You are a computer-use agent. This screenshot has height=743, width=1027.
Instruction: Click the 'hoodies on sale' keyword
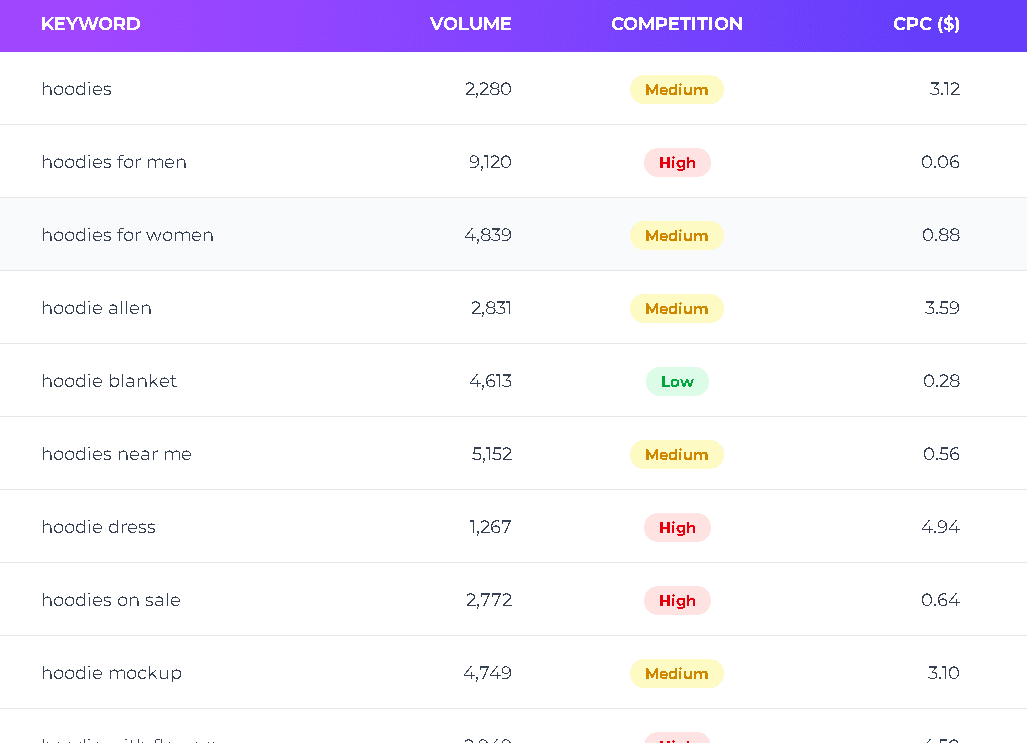point(111,600)
